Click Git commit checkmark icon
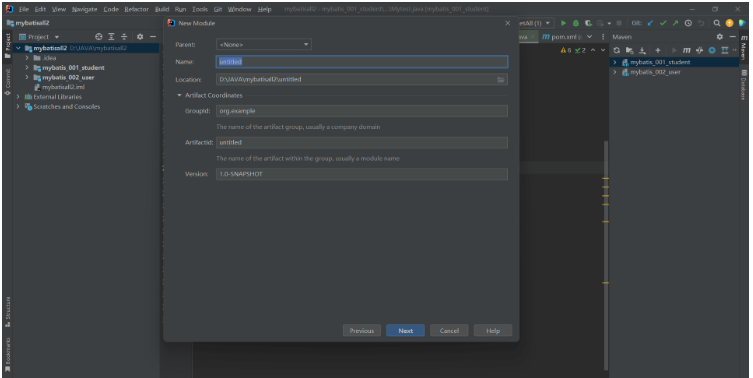 point(663,23)
